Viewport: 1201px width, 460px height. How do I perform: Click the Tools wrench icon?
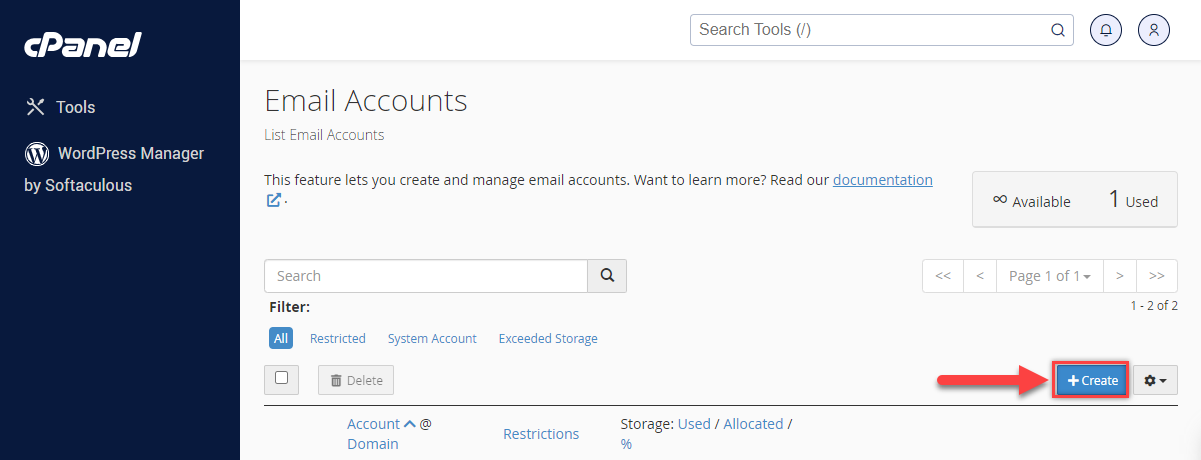click(36, 107)
